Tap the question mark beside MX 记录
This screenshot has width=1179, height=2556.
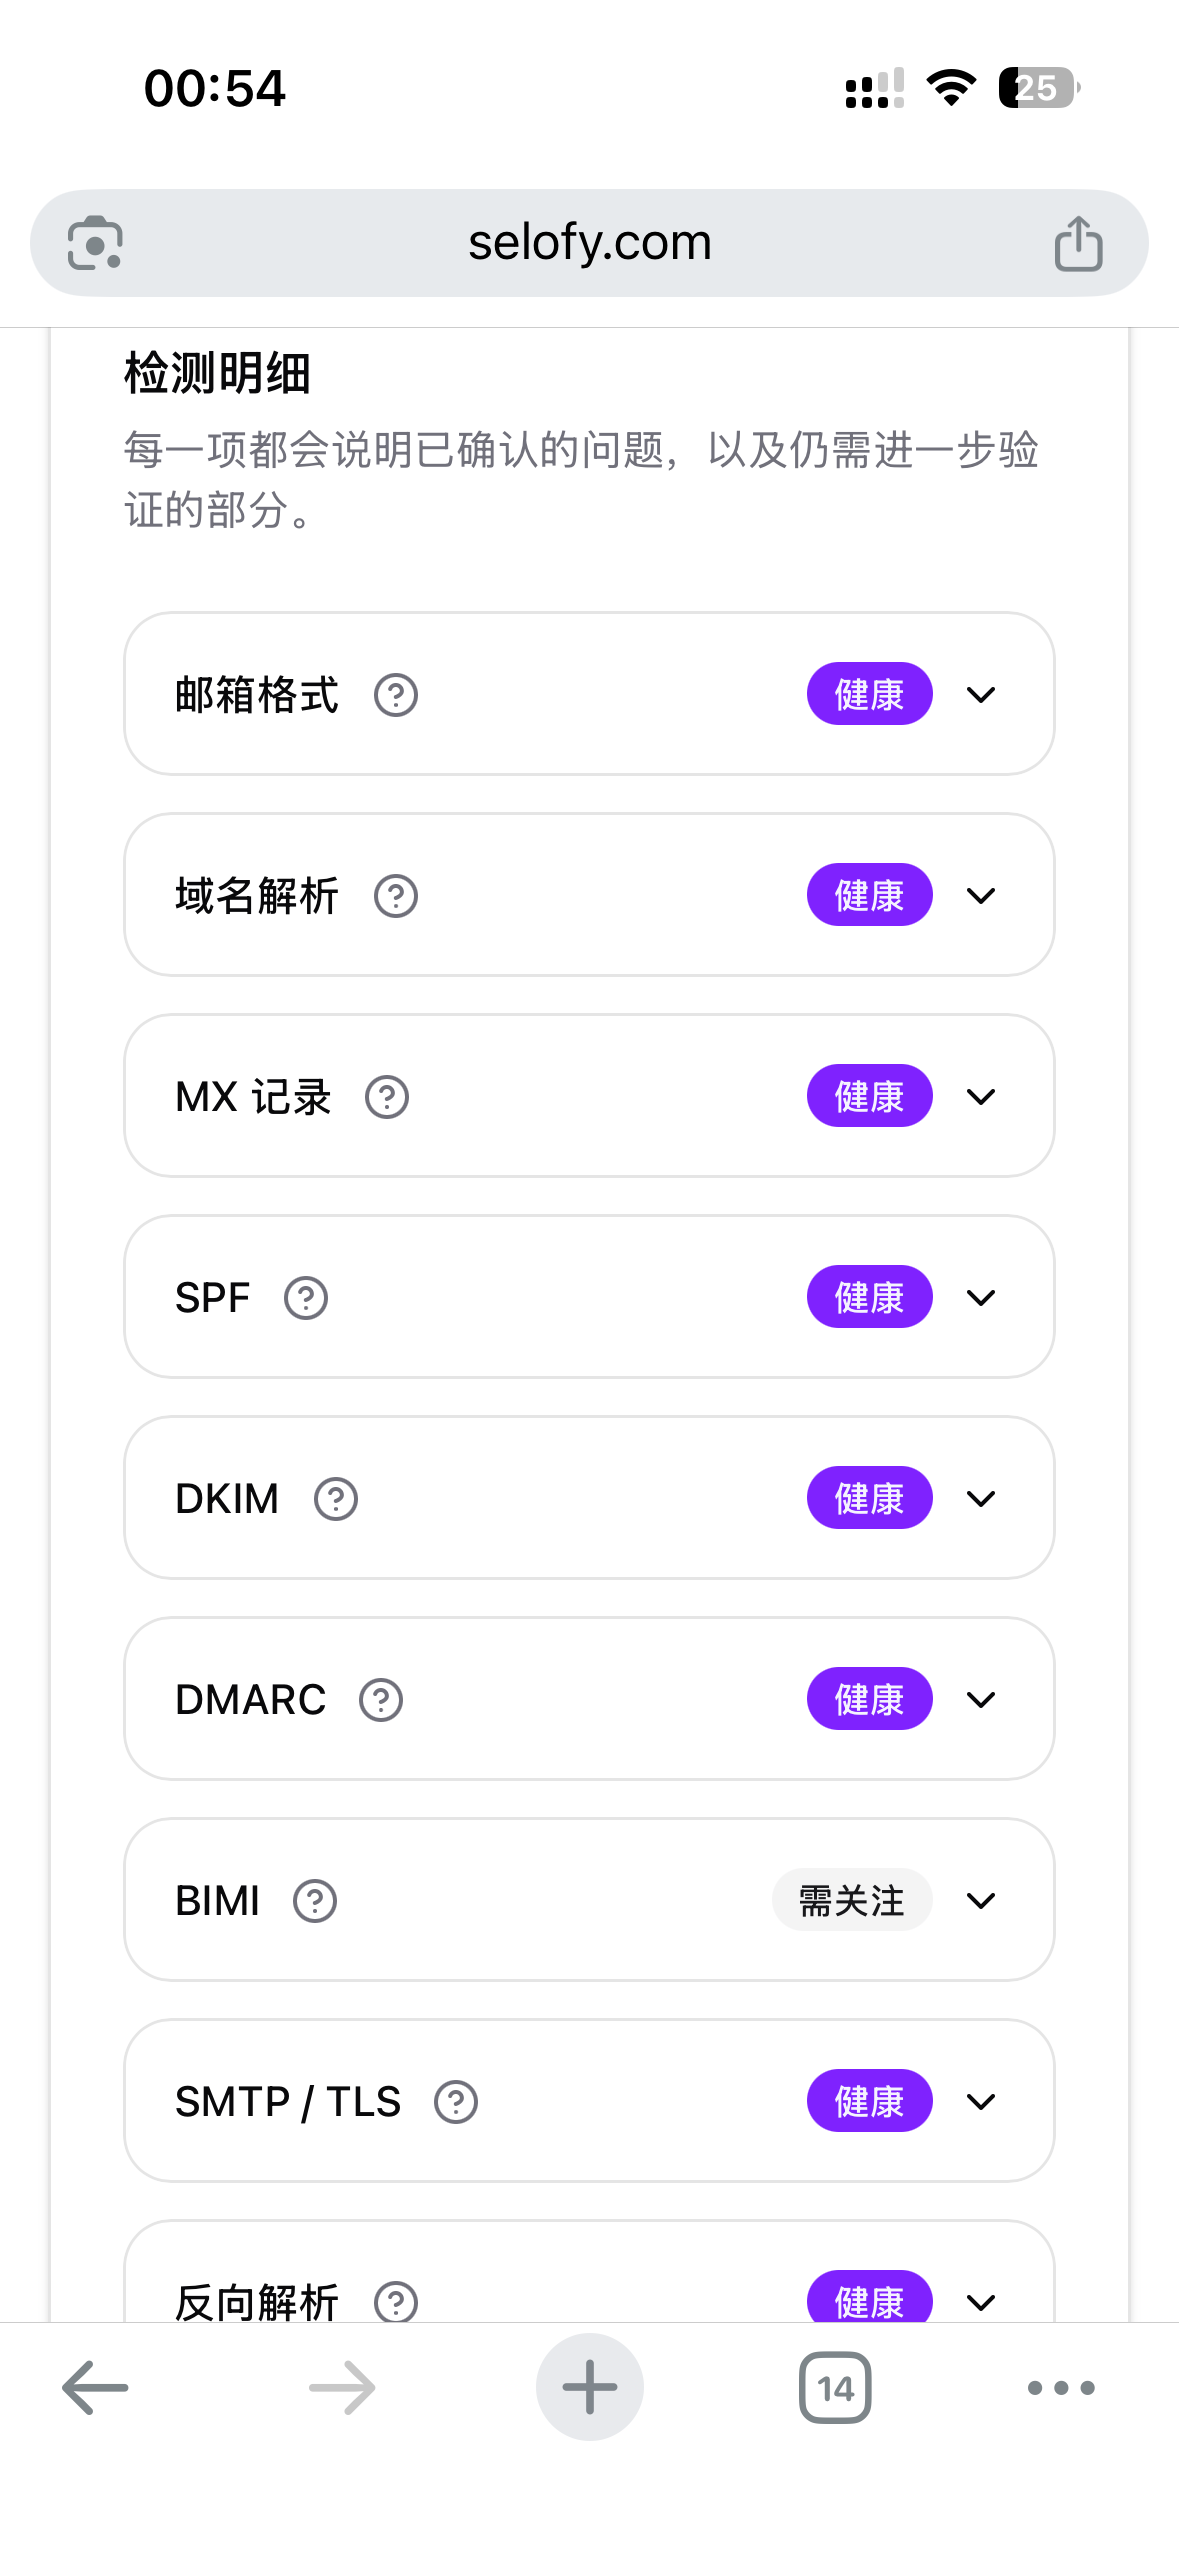coord(387,1097)
